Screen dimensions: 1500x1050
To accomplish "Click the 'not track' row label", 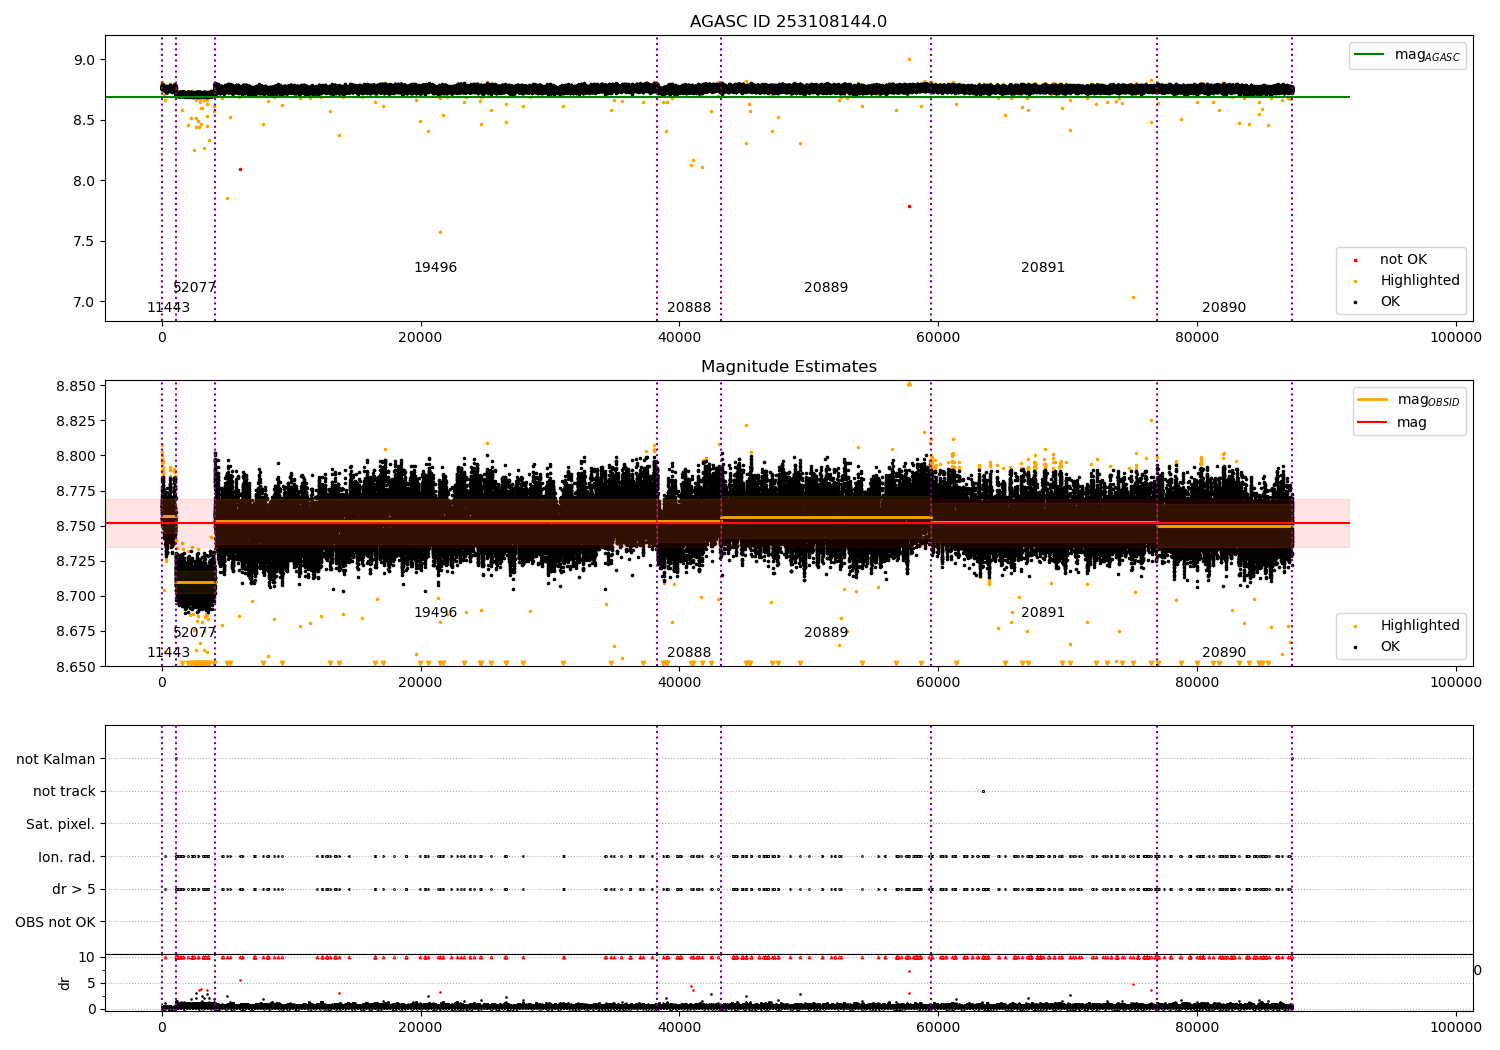I will pos(64,792).
